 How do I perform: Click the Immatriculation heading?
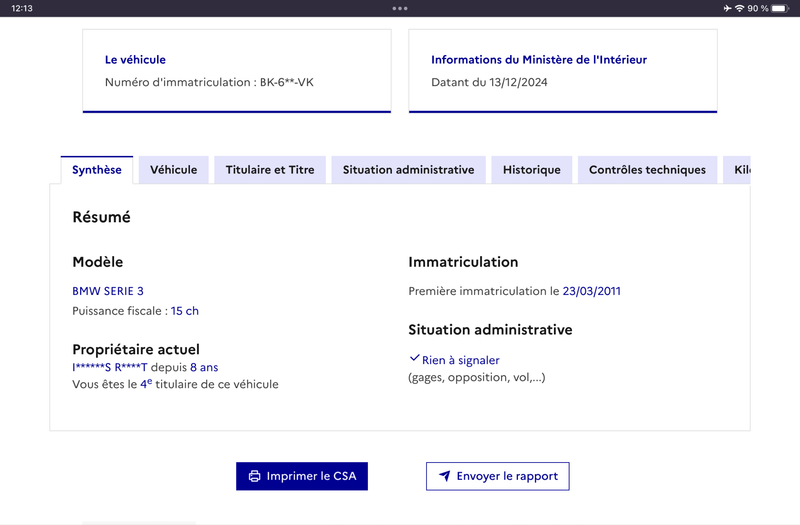(x=463, y=262)
